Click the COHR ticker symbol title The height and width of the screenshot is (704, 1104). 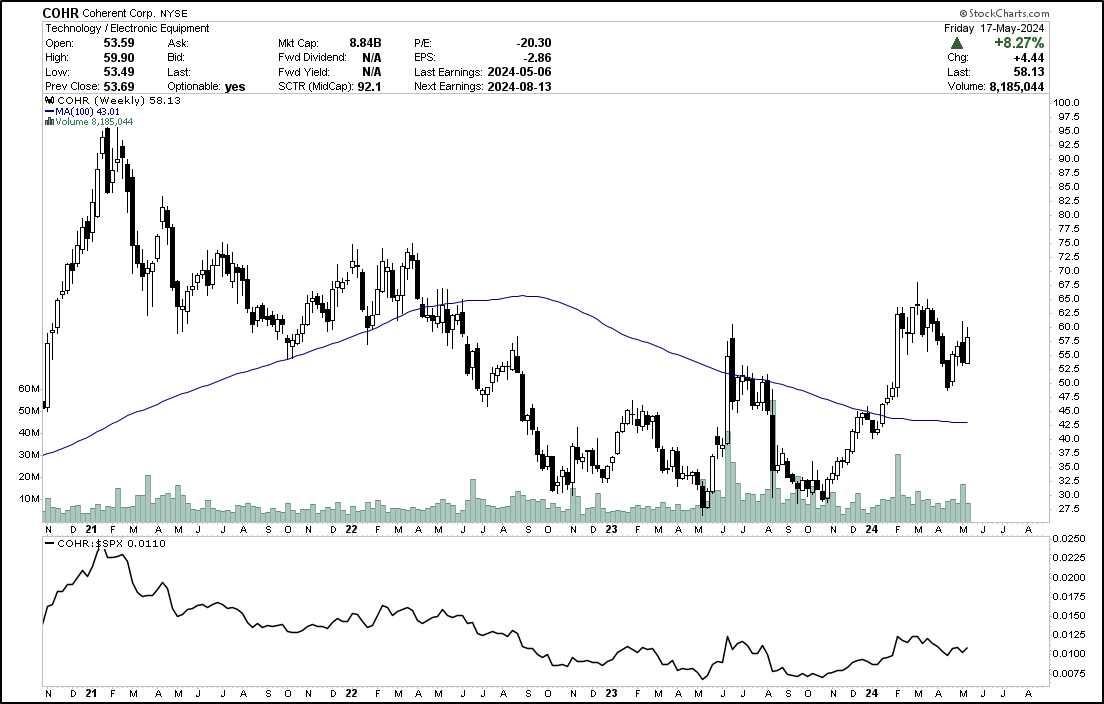[61, 13]
